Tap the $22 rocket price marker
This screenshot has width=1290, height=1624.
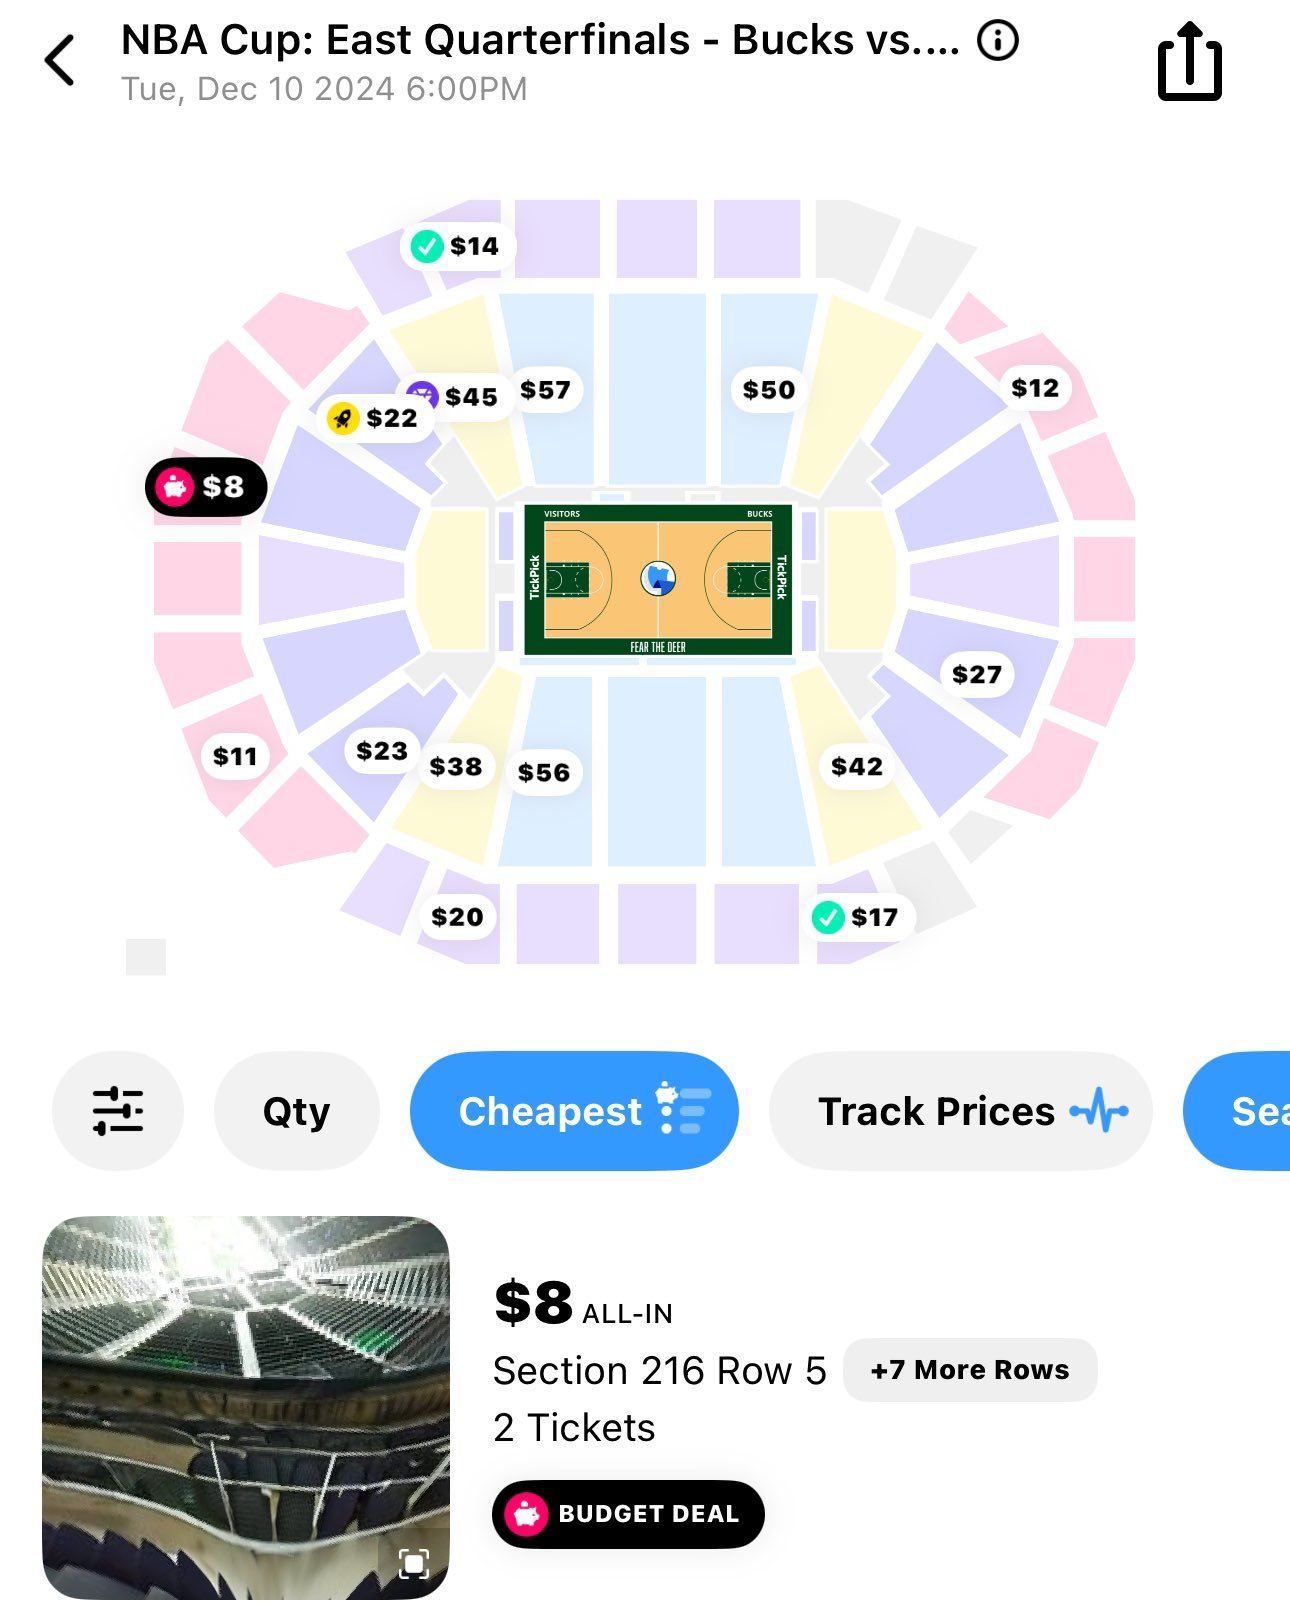[x=374, y=418]
